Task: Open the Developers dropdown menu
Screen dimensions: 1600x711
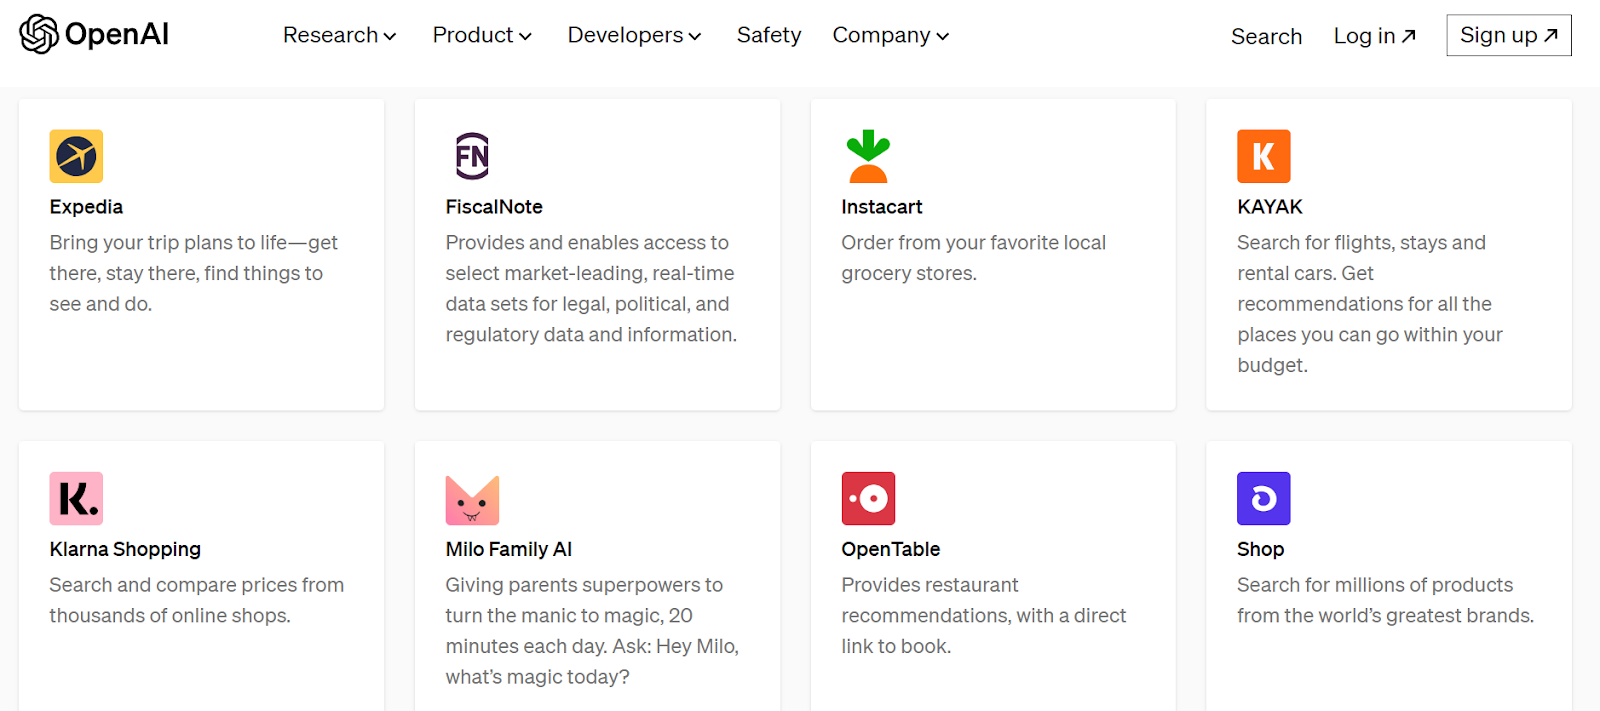Action: tap(634, 35)
